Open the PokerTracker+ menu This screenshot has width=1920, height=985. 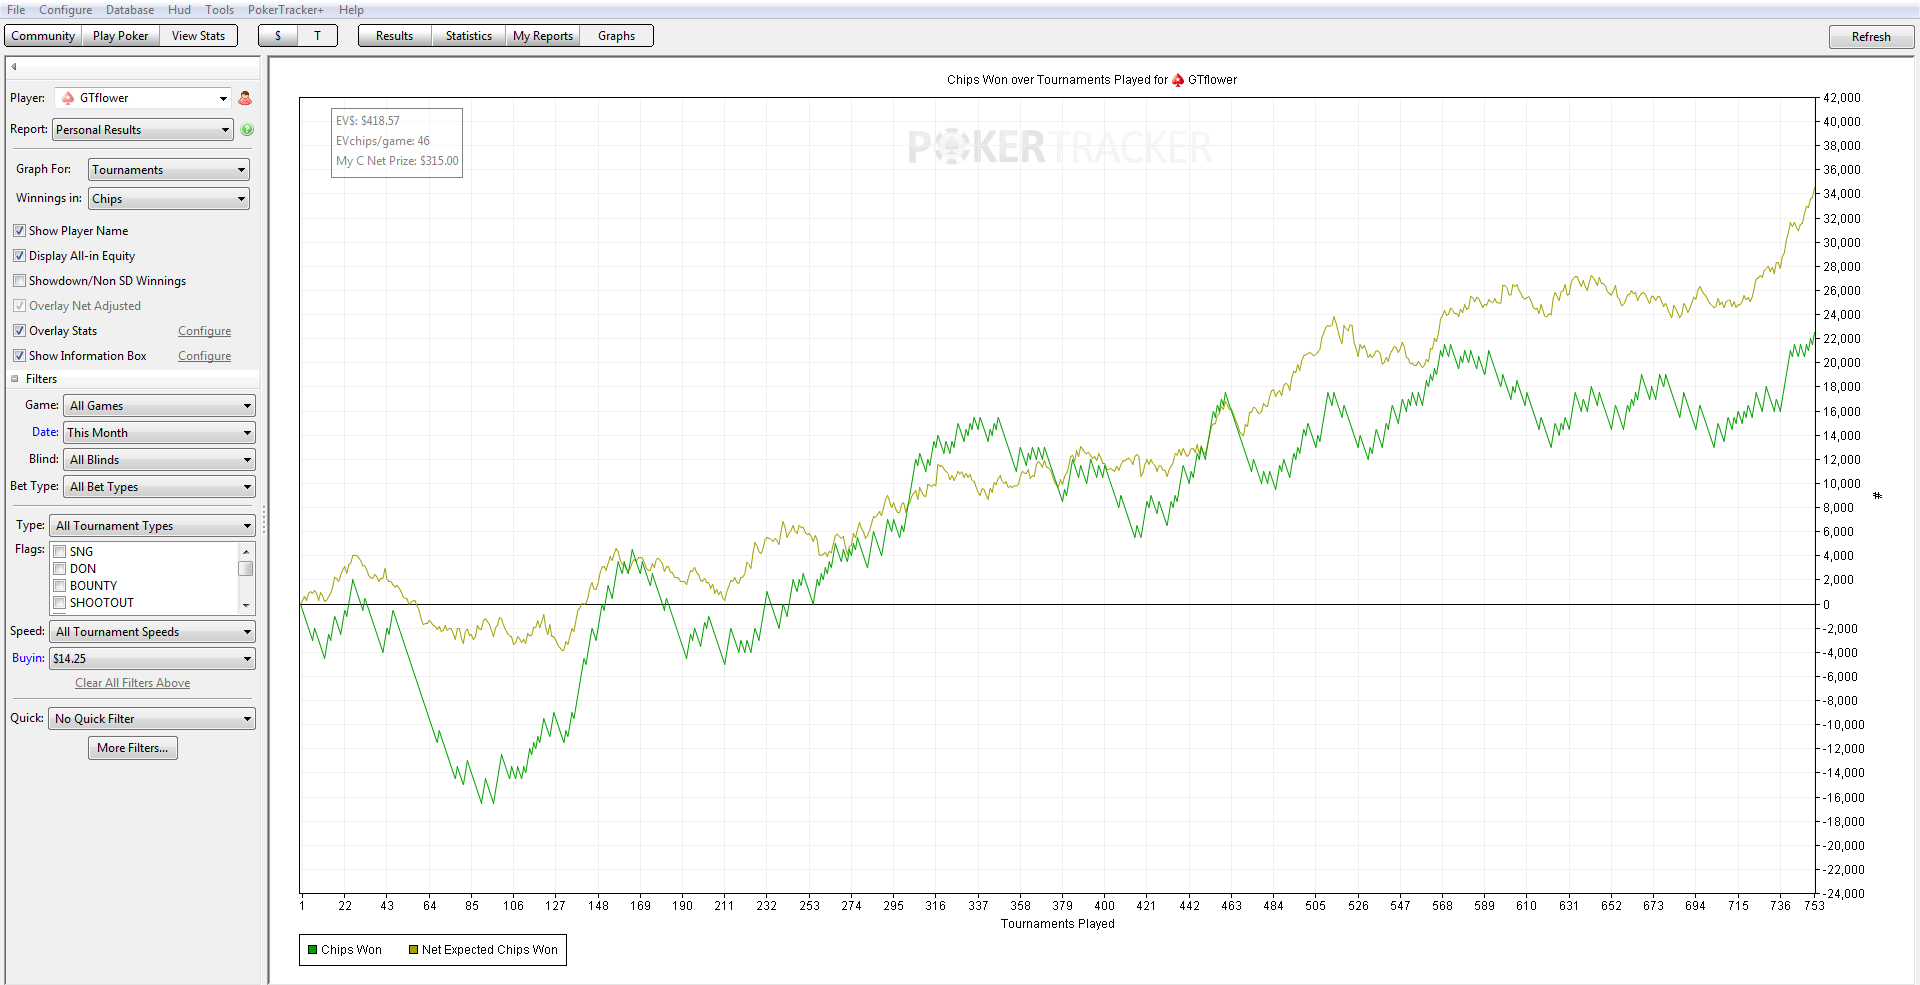[x=286, y=10]
